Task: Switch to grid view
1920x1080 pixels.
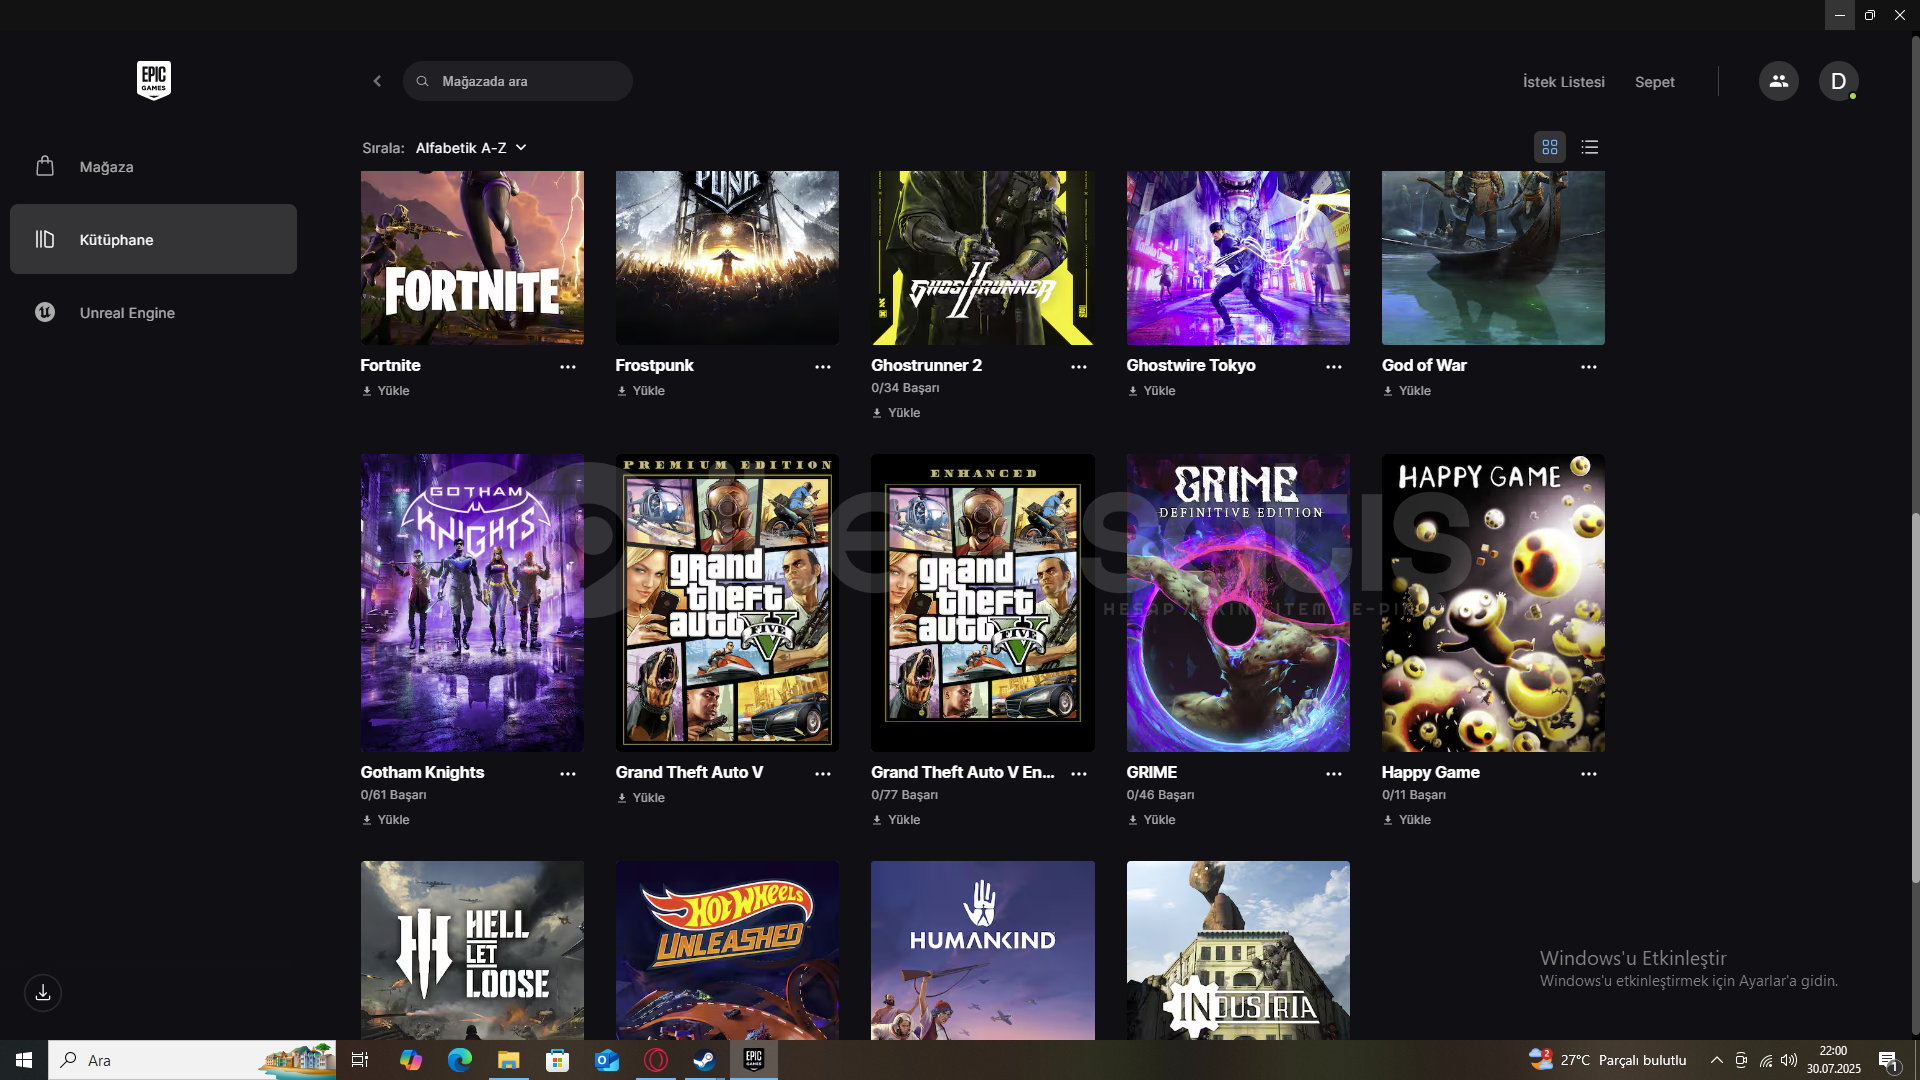Action: tap(1550, 147)
